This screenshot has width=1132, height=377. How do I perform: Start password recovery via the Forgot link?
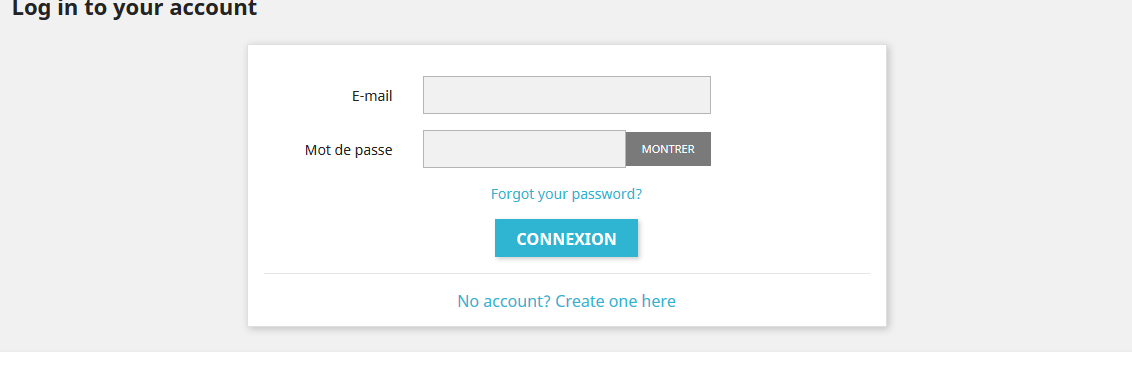coord(566,194)
